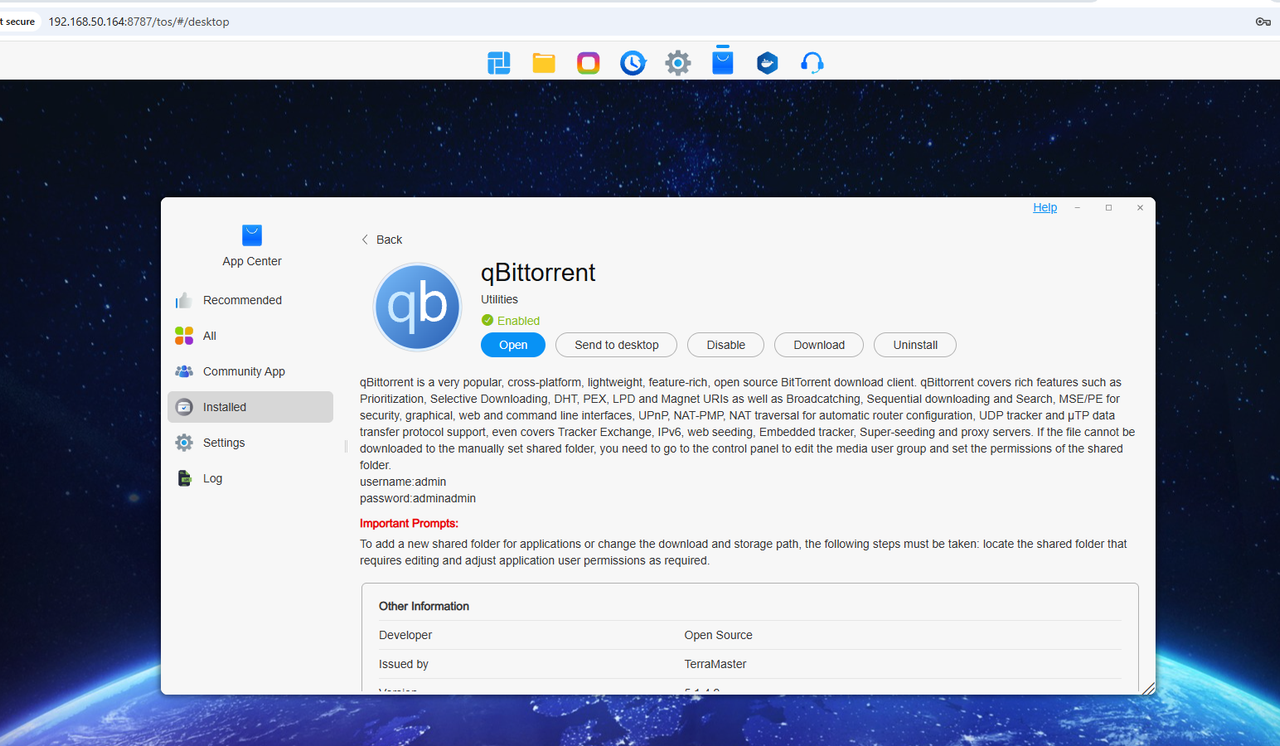
Task: Open the blue window-grid icon in top dock
Action: [499, 63]
